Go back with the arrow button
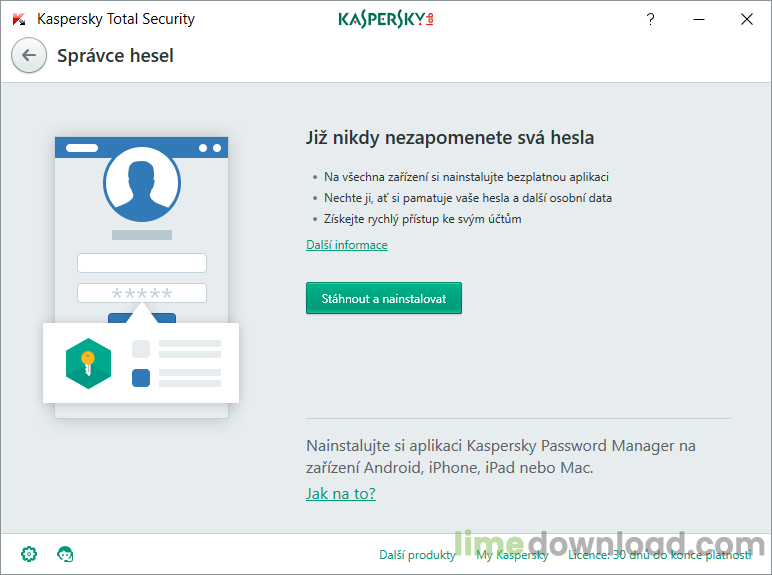This screenshot has height=575, width=772. click(29, 55)
